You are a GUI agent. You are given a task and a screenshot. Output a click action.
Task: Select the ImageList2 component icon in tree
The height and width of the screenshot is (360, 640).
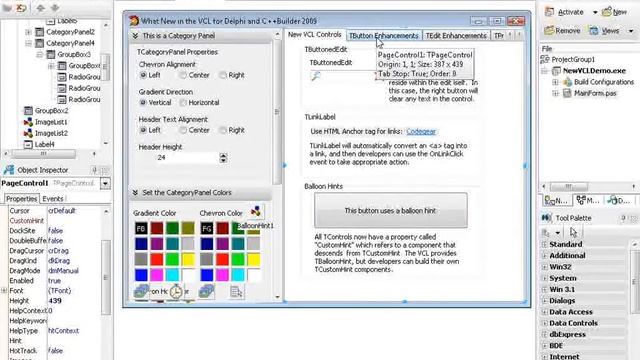28,133
